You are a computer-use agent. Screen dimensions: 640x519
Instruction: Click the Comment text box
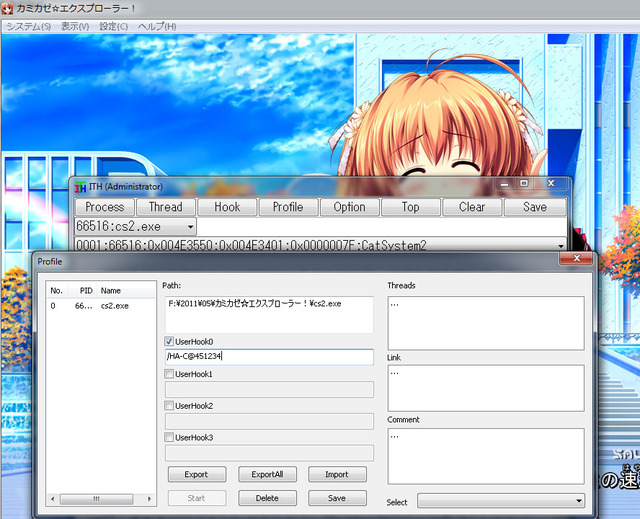[x=486, y=456]
